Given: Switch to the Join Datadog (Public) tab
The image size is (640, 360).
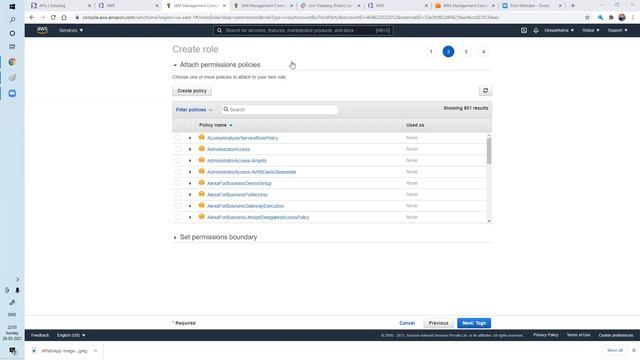Looking at the screenshot, I should coord(329,6).
